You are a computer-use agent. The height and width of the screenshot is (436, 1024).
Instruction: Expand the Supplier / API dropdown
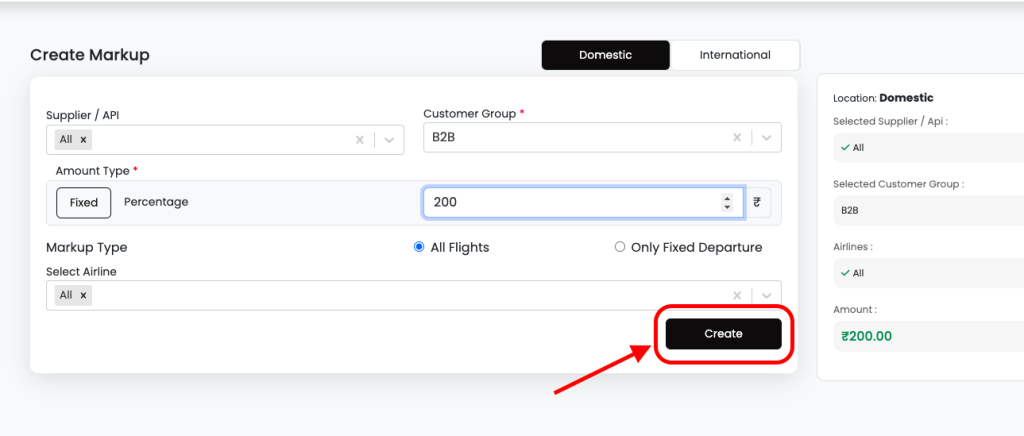point(389,140)
